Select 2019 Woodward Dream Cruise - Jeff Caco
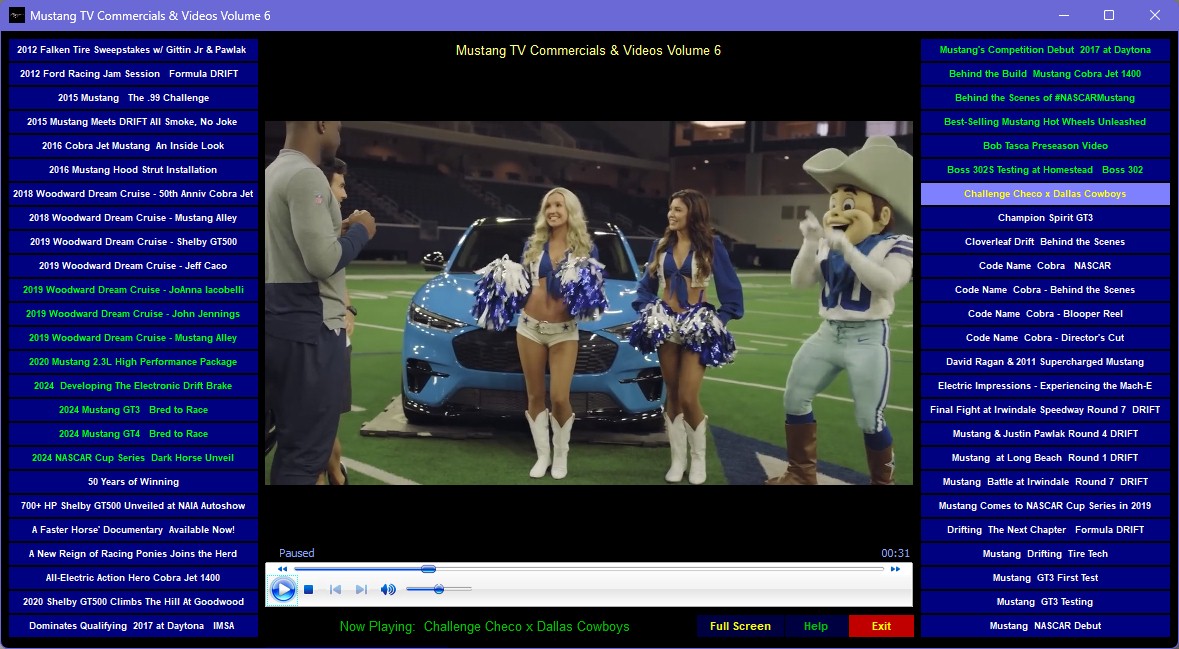1179x649 pixels. (133, 266)
